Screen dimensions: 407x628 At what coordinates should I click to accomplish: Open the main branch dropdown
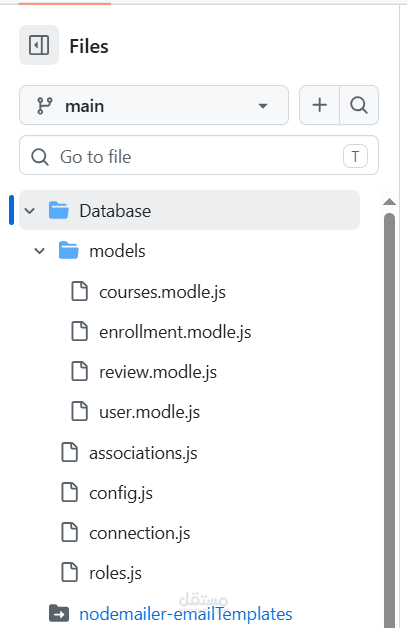pos(154,105)
